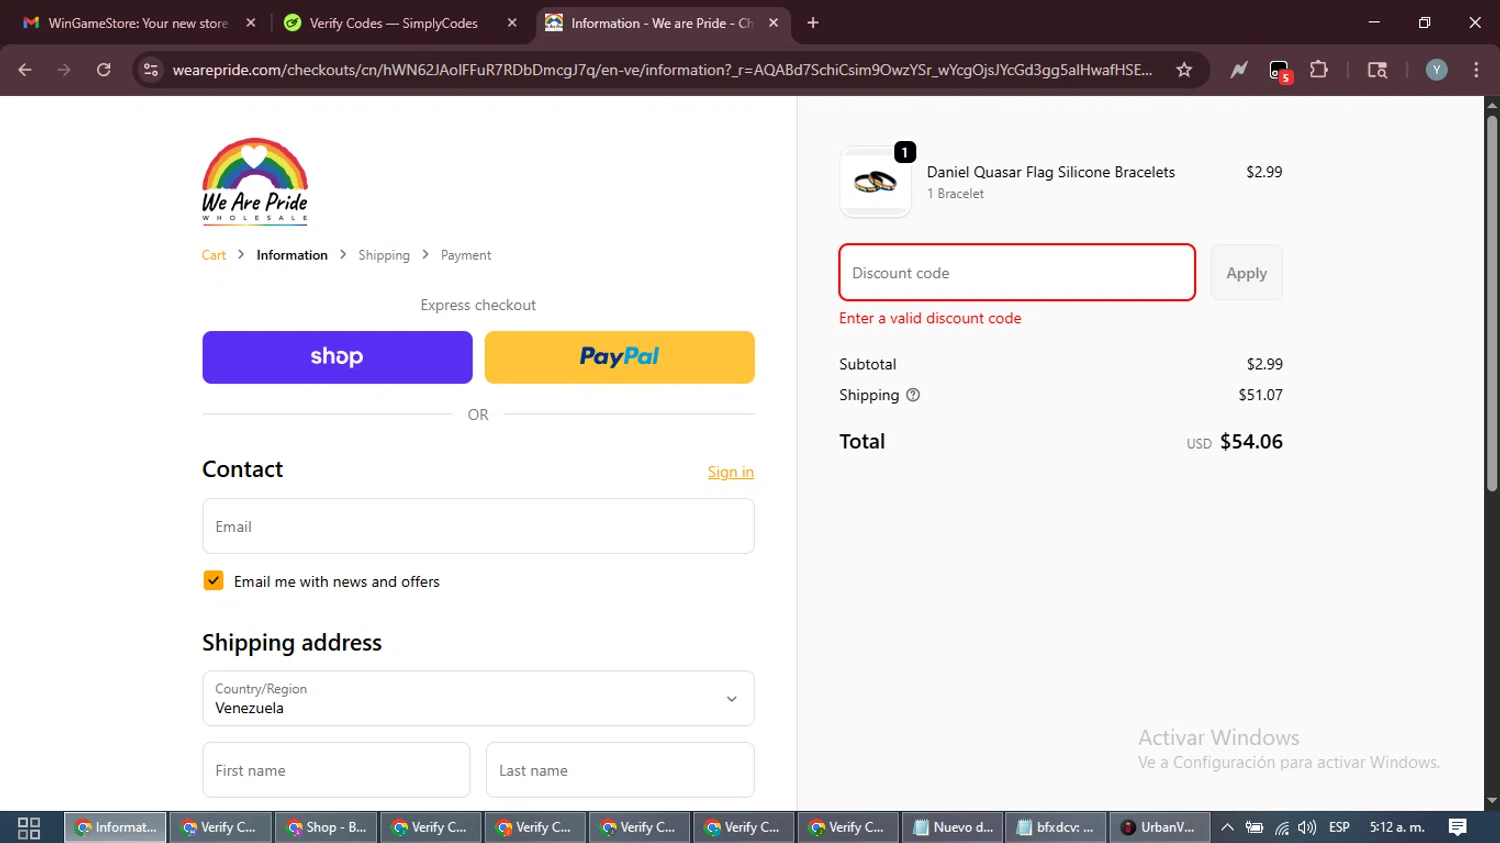Click the lightning-shaped extension icon in toolbar
This screenshot has height=843, width=1500.
pyautogui.click(x=1239, y=70)
